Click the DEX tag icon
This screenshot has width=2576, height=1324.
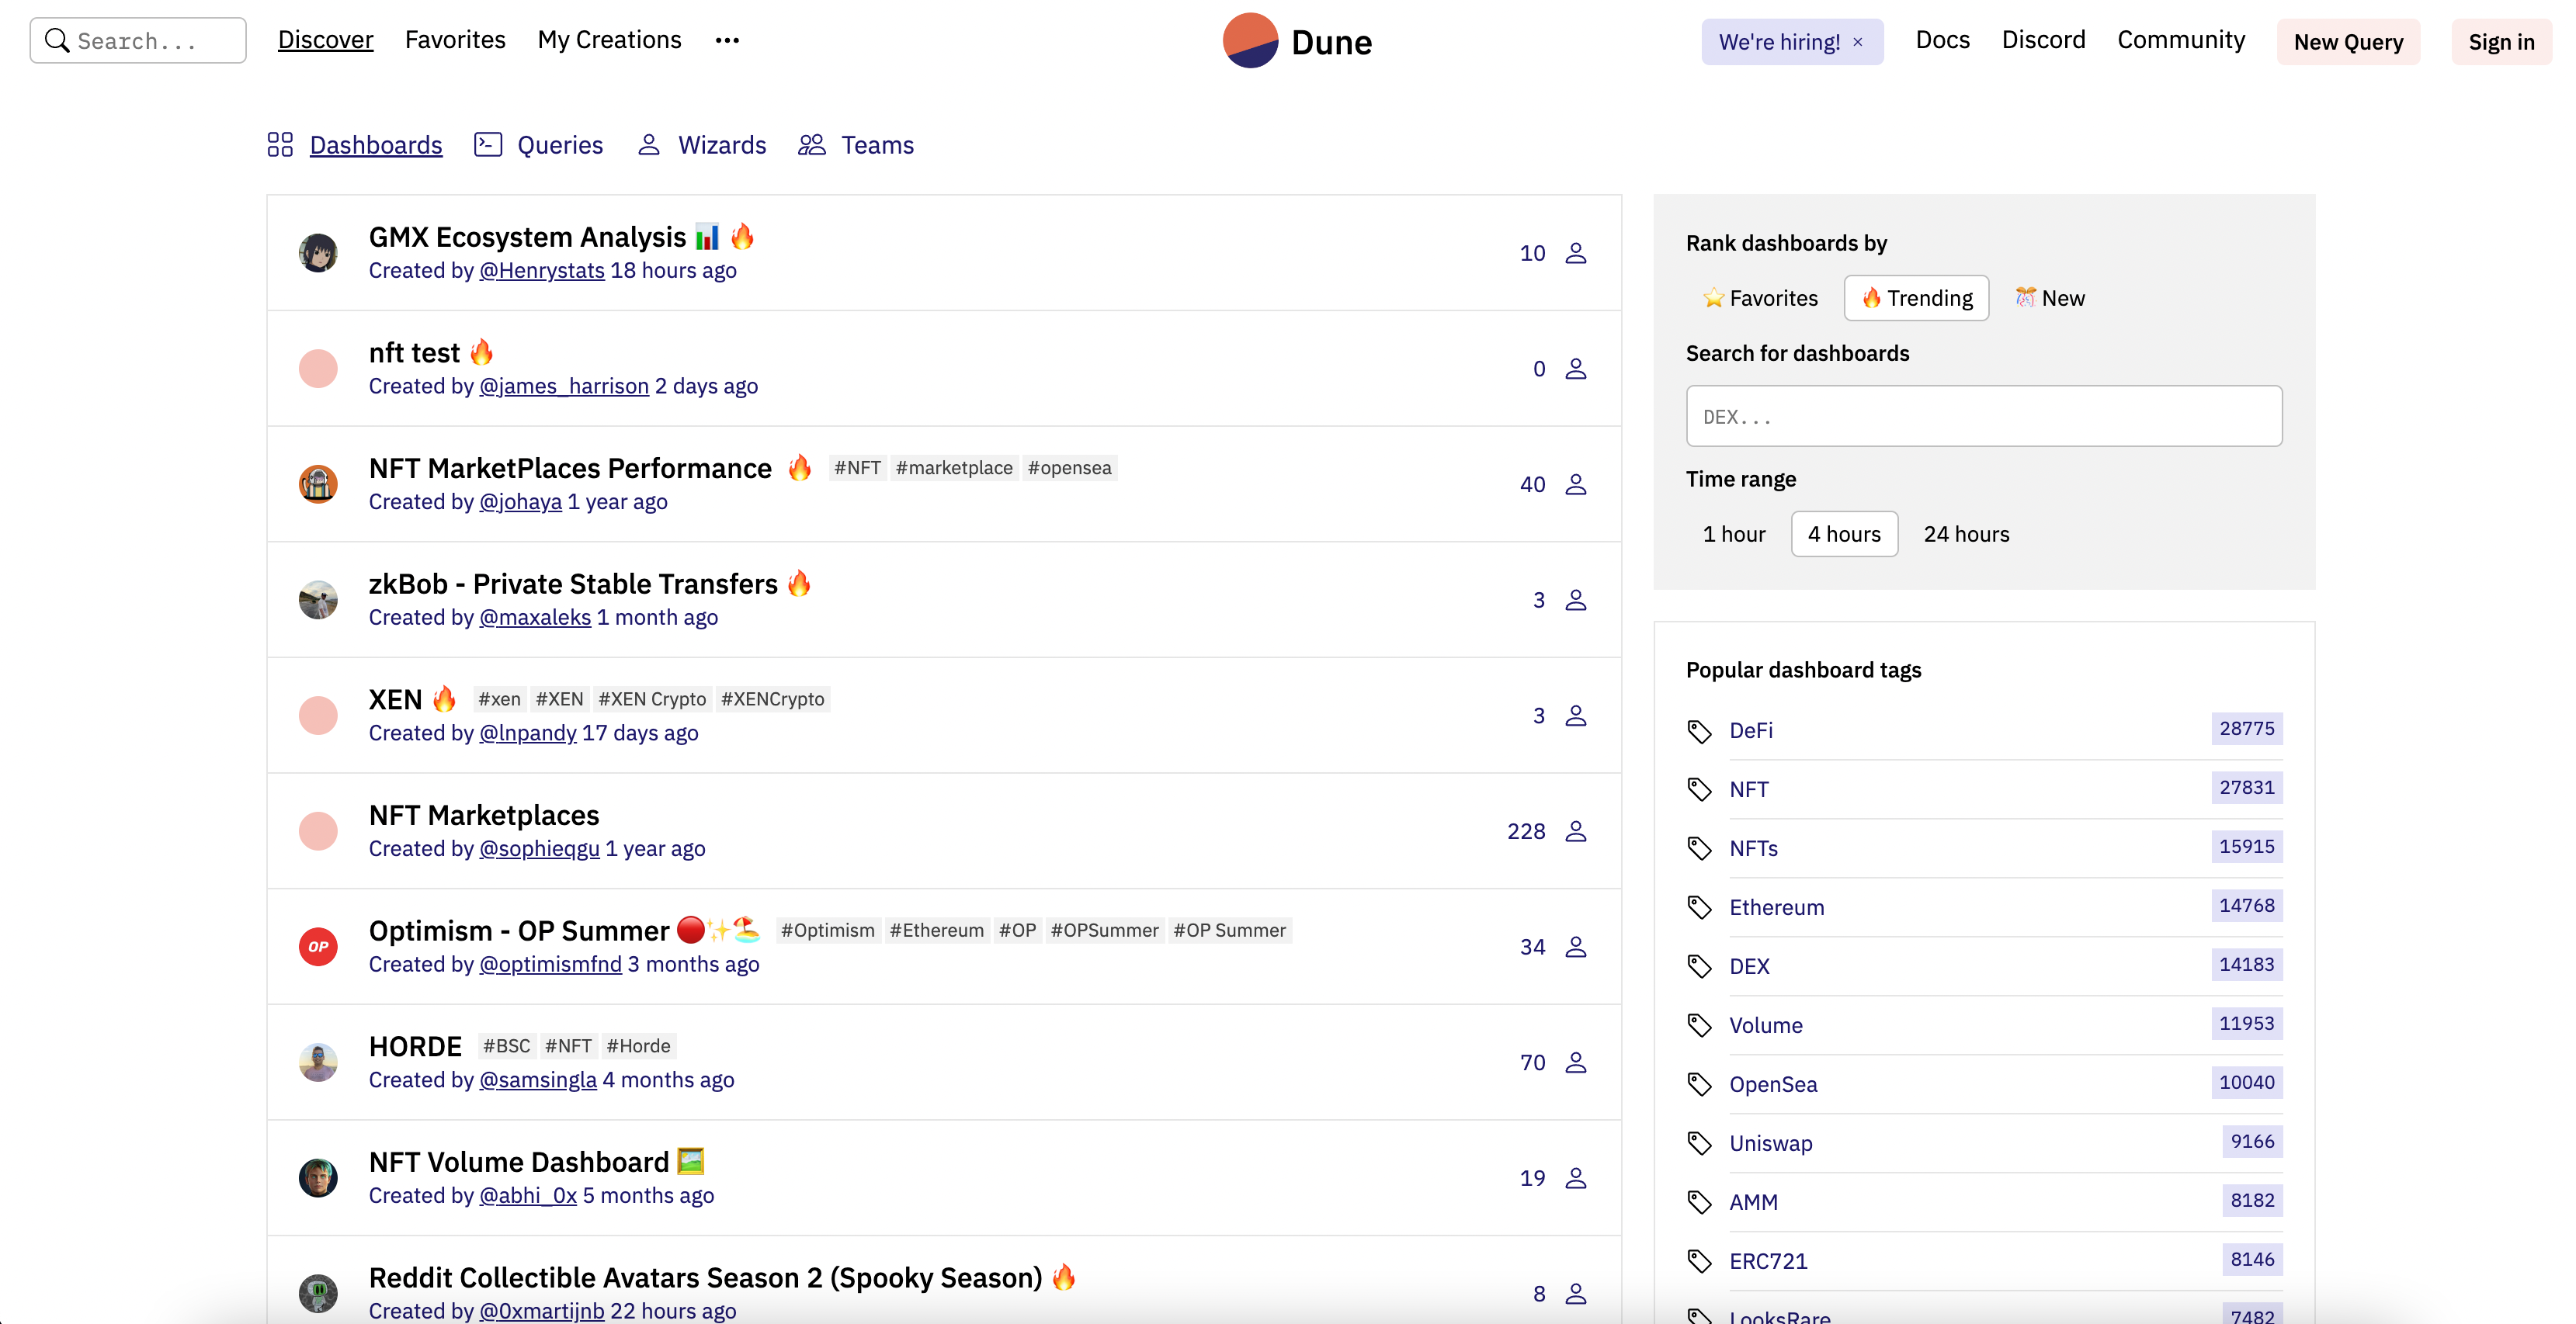(1698, 966)
